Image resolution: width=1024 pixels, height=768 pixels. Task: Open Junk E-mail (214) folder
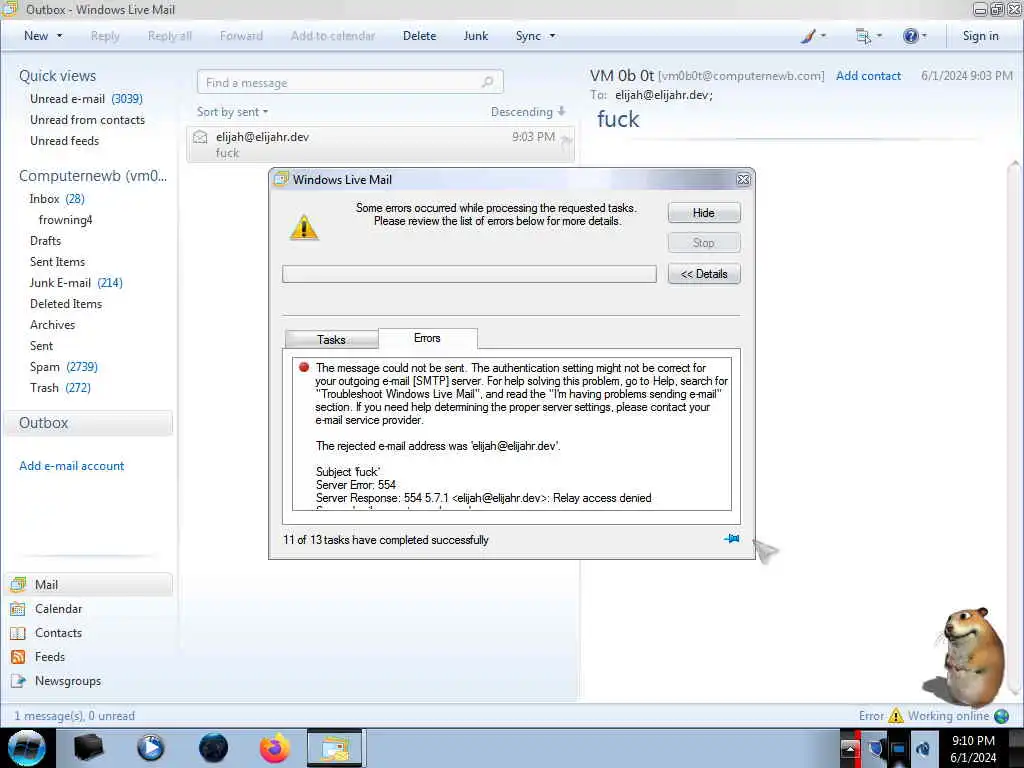pos(76,283)
